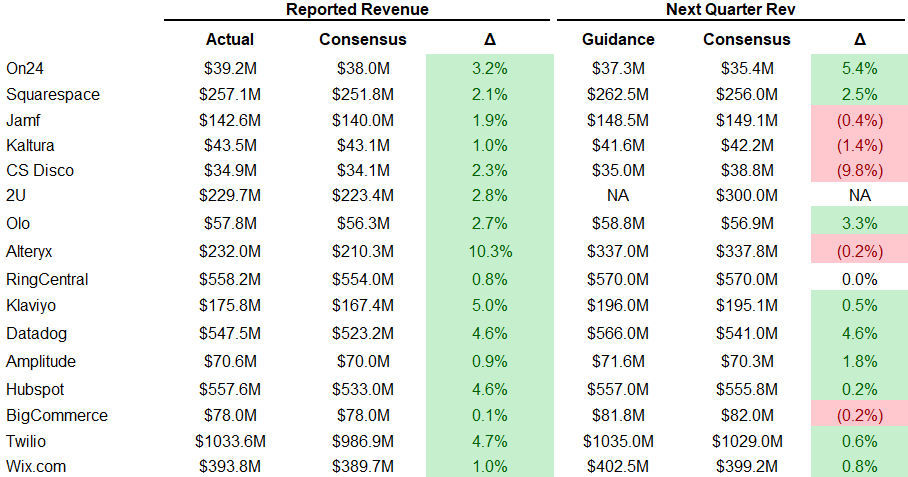Screen dimensions: 908x477
Task: Select Jamf guidance delta (0.4%)
Action: pyautogui.click(x=859, y=120)
